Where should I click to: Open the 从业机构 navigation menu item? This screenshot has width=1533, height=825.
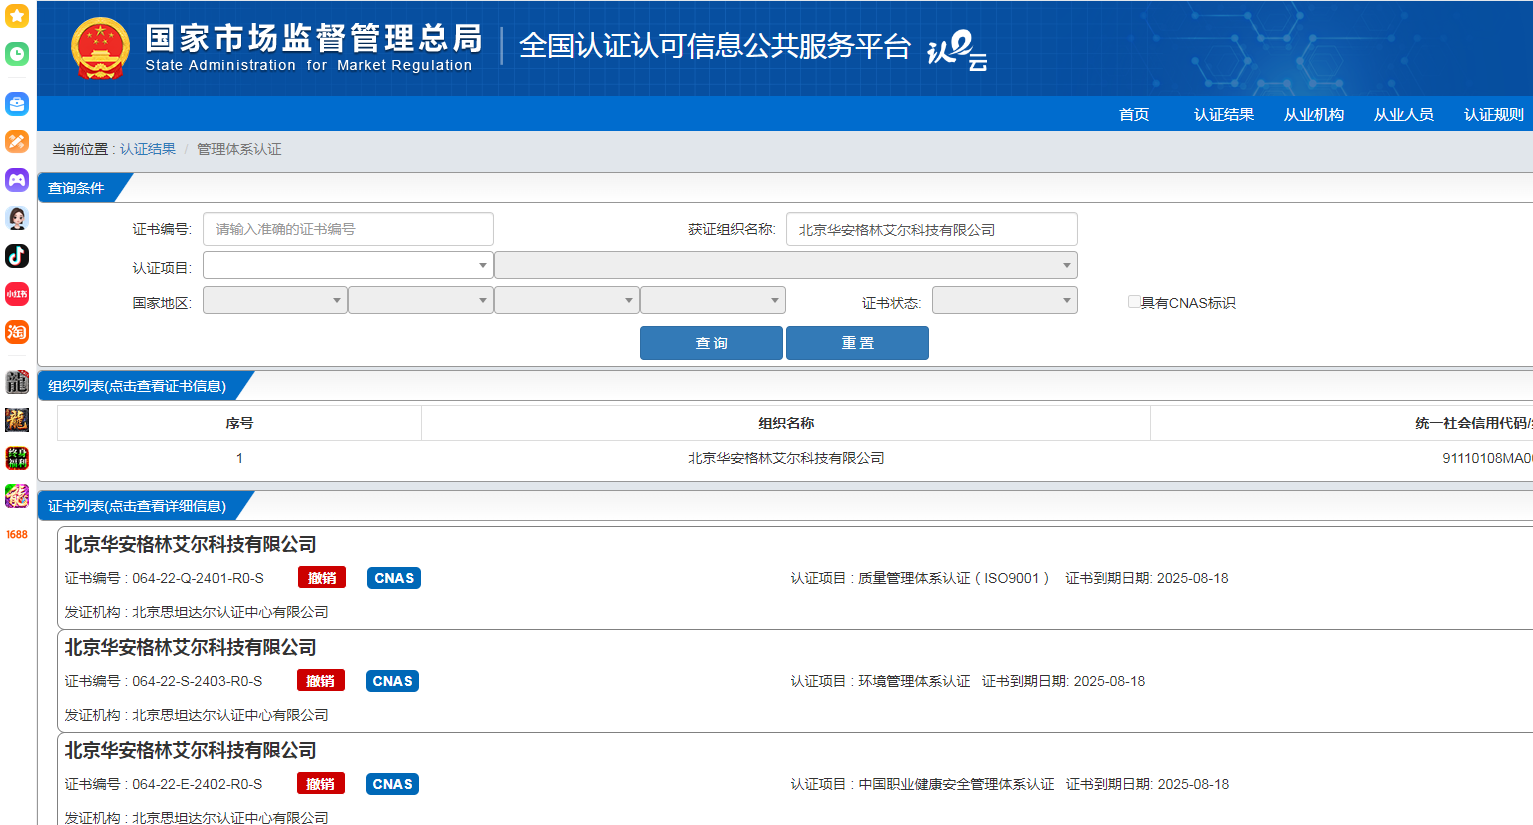tap(1313, 114)
